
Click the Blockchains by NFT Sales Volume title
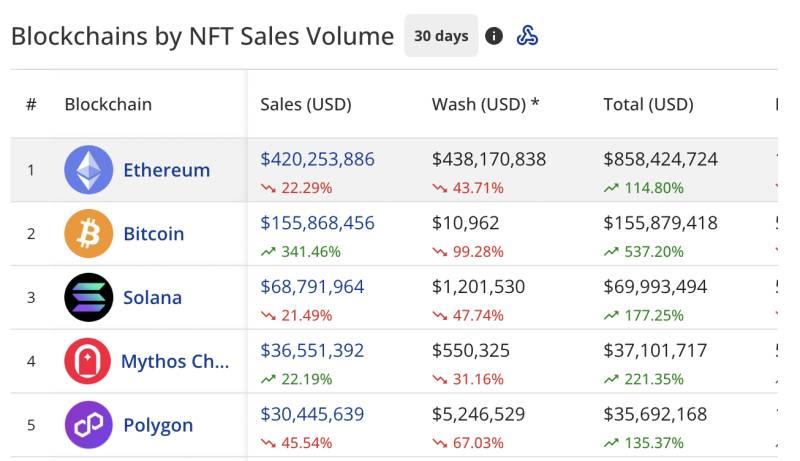coord(203,37)
